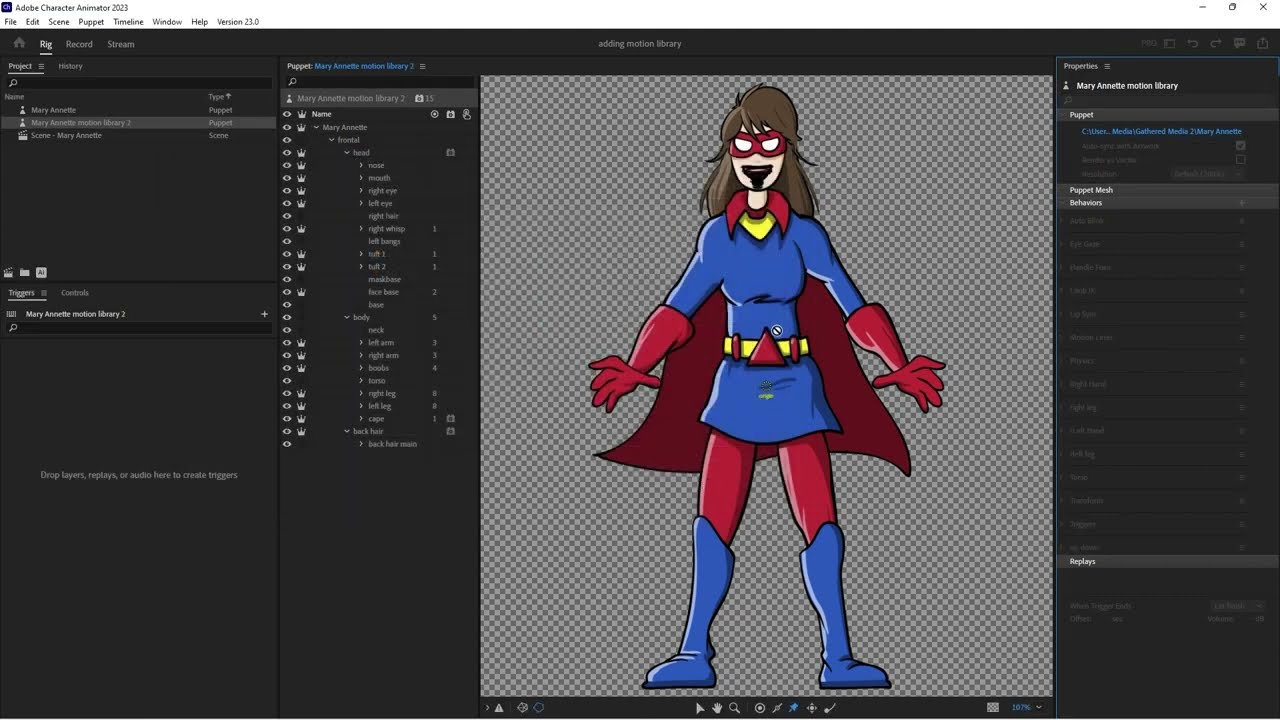
Task: Toggle Auto-sync with Artwork checkbox
Action: click(1240, 146)
